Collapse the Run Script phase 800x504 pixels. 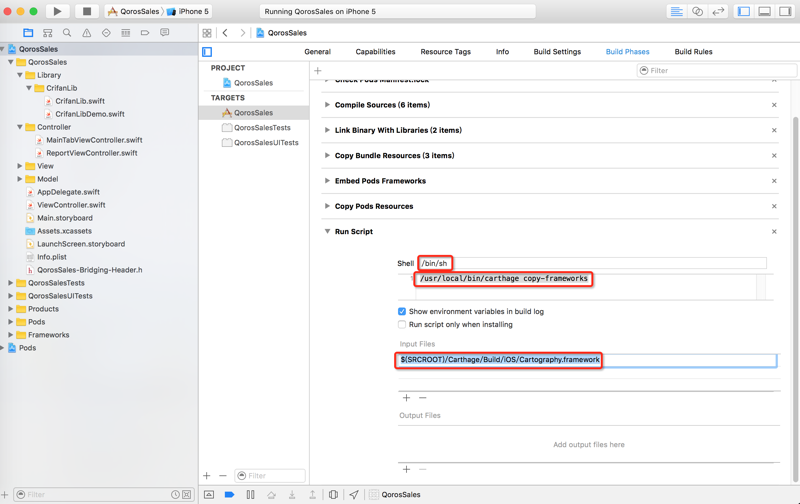[x=327, y=231]
